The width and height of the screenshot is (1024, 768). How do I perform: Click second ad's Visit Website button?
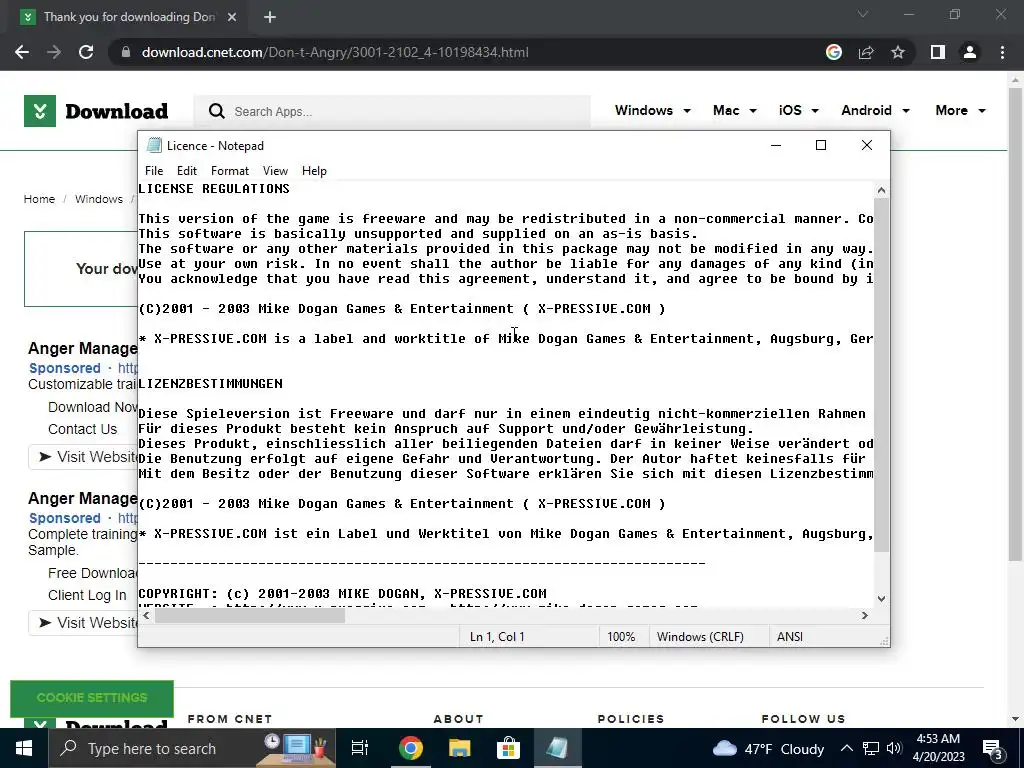tap(84, 623)
